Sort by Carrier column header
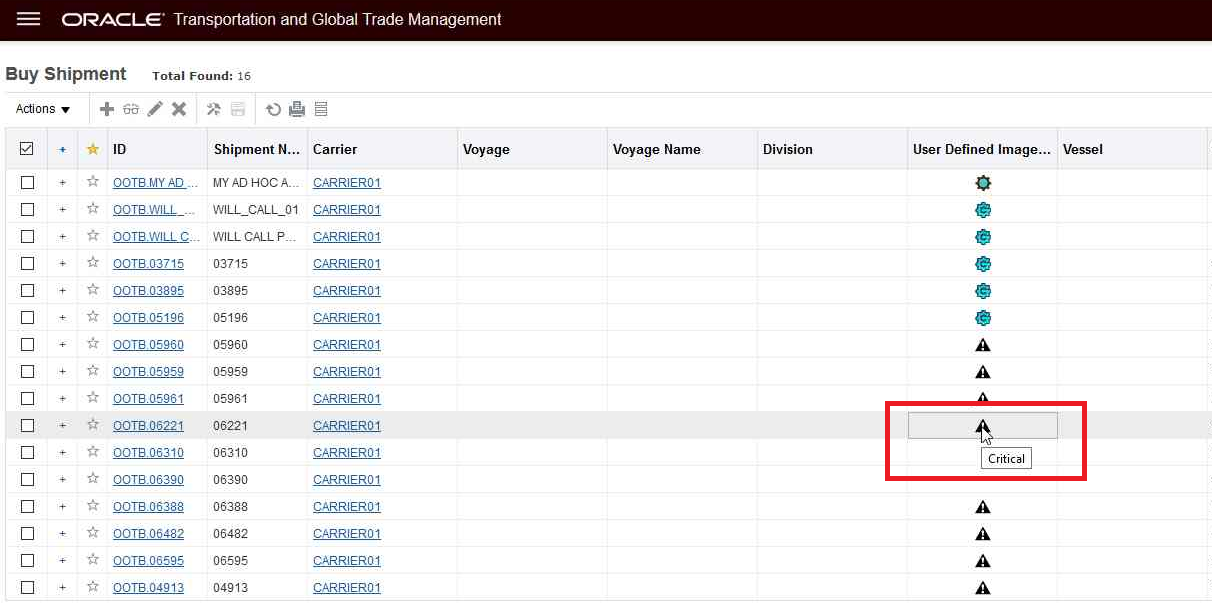The width and height of the screenshot is (1212, 610). (x=335, y=149)
